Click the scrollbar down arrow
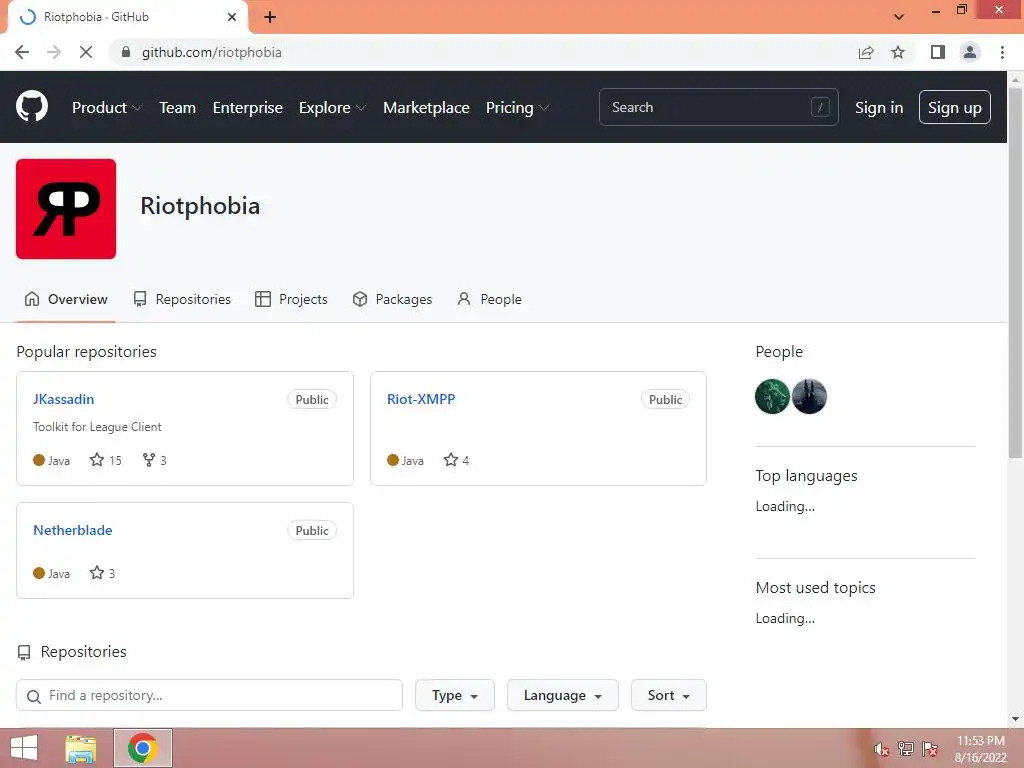Image resolution: width=1024 pixels, height=768 pixels. point(1015,719)
